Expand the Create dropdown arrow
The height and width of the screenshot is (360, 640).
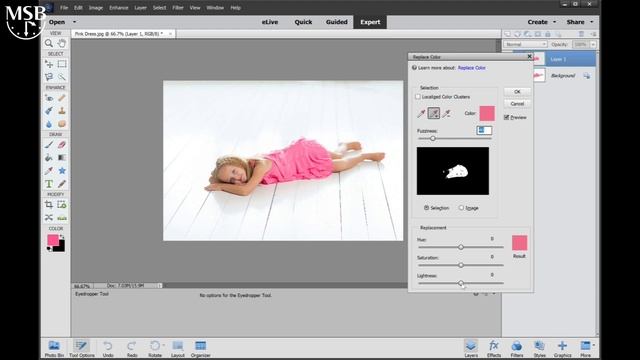554,22
